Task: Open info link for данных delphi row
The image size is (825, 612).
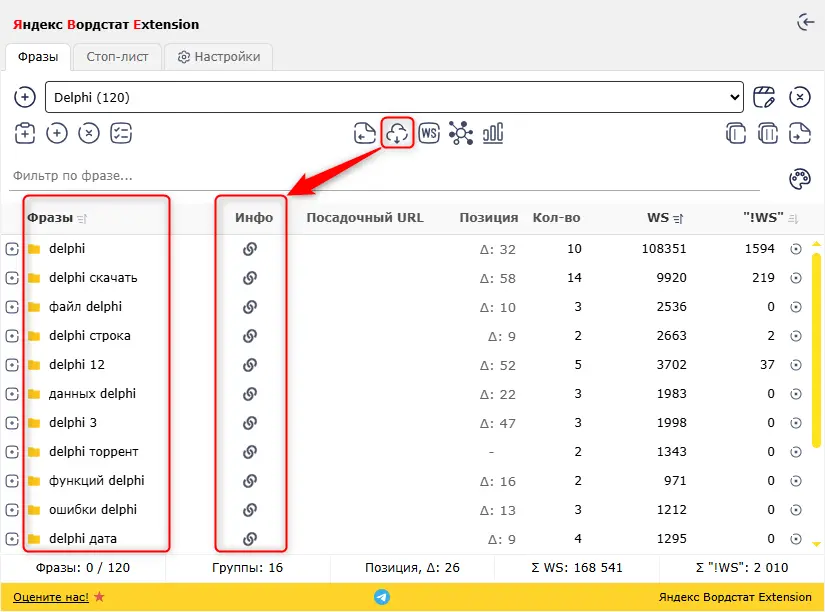Action: coord(250,394)
